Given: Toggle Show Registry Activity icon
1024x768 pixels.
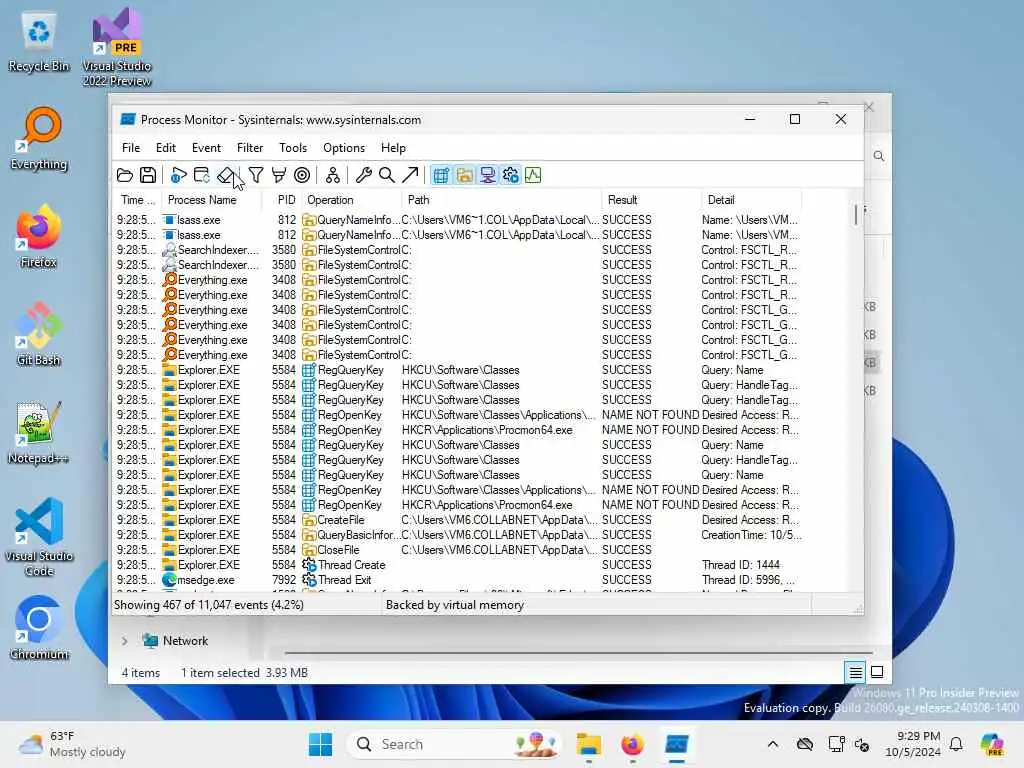Looking at the screenshot, I should point(441,175).
